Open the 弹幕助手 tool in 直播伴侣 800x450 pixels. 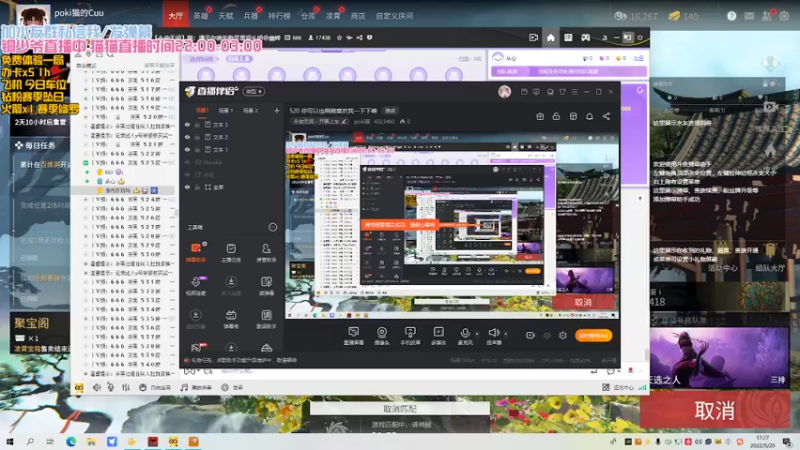click(x=196, y=252)
